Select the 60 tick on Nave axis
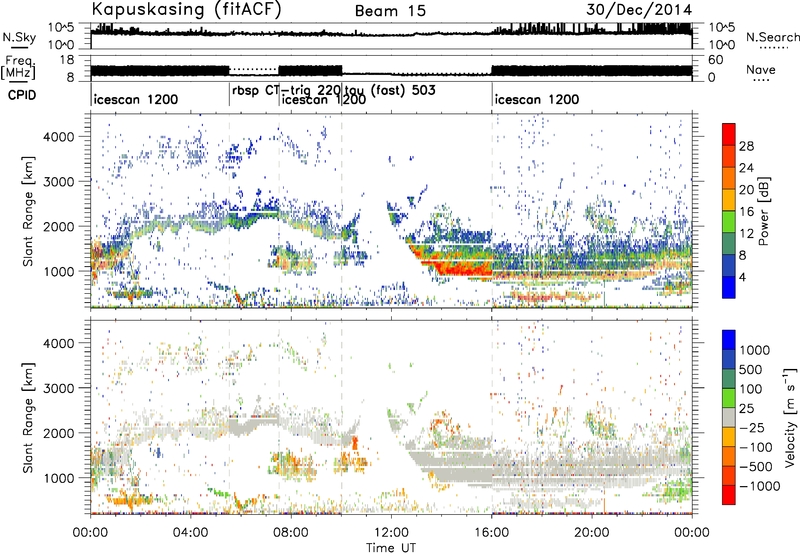Image resolution: width=800 pixels, height=554 pixels. click(715, 60)
